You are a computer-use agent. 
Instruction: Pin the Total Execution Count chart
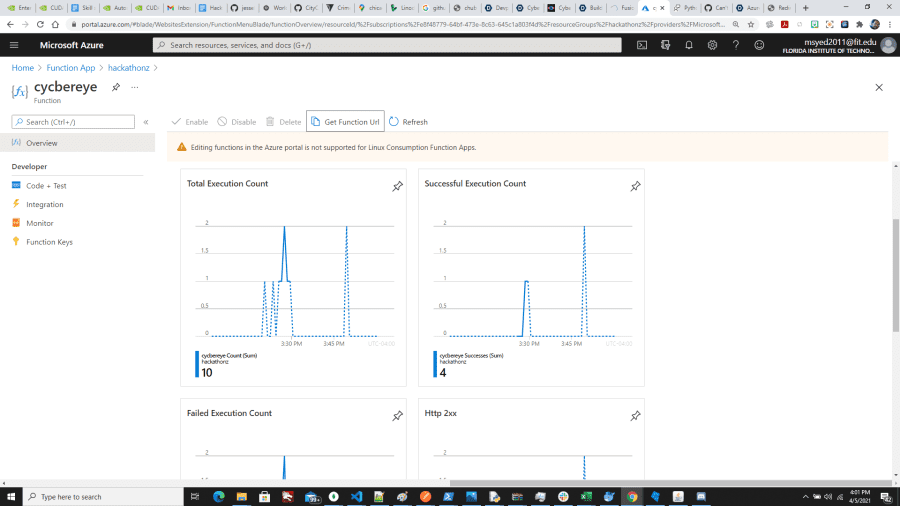coord(397,186)
